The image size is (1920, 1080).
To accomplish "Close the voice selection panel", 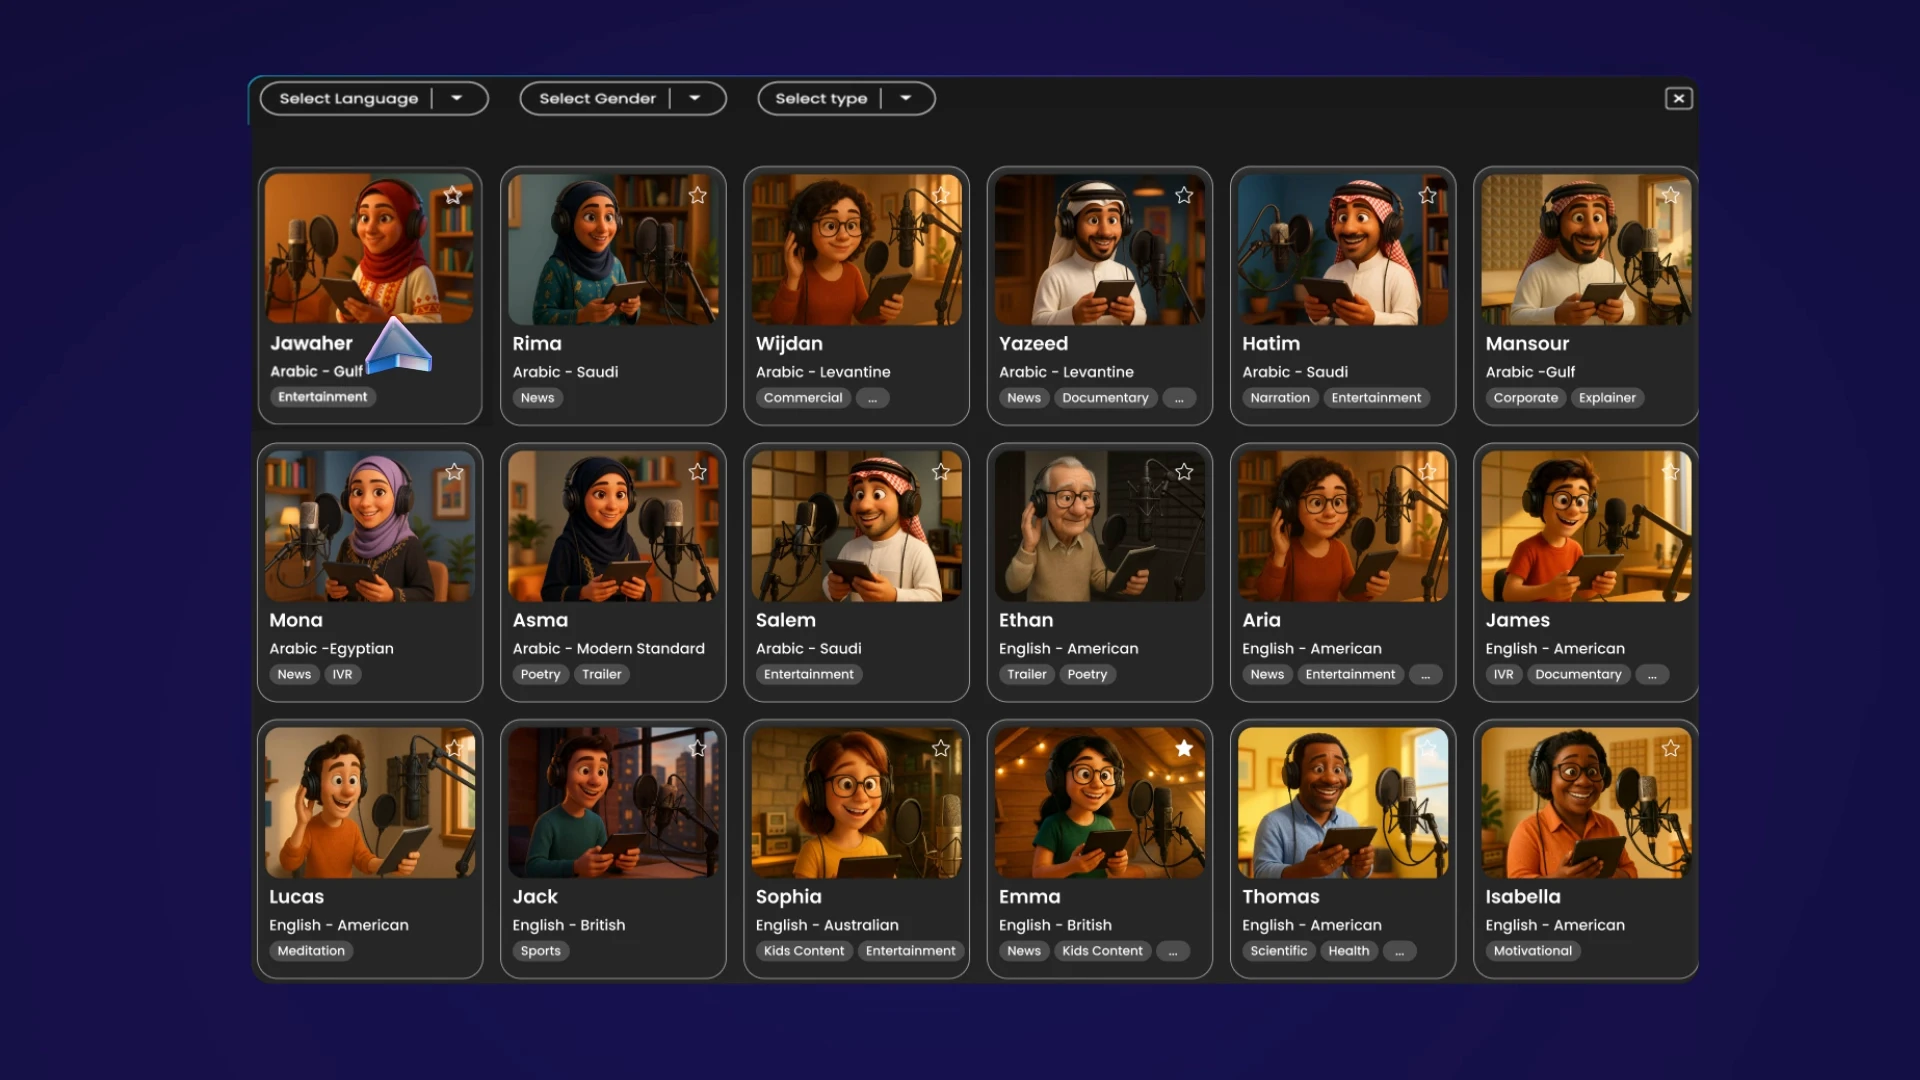I will 1678,98.
